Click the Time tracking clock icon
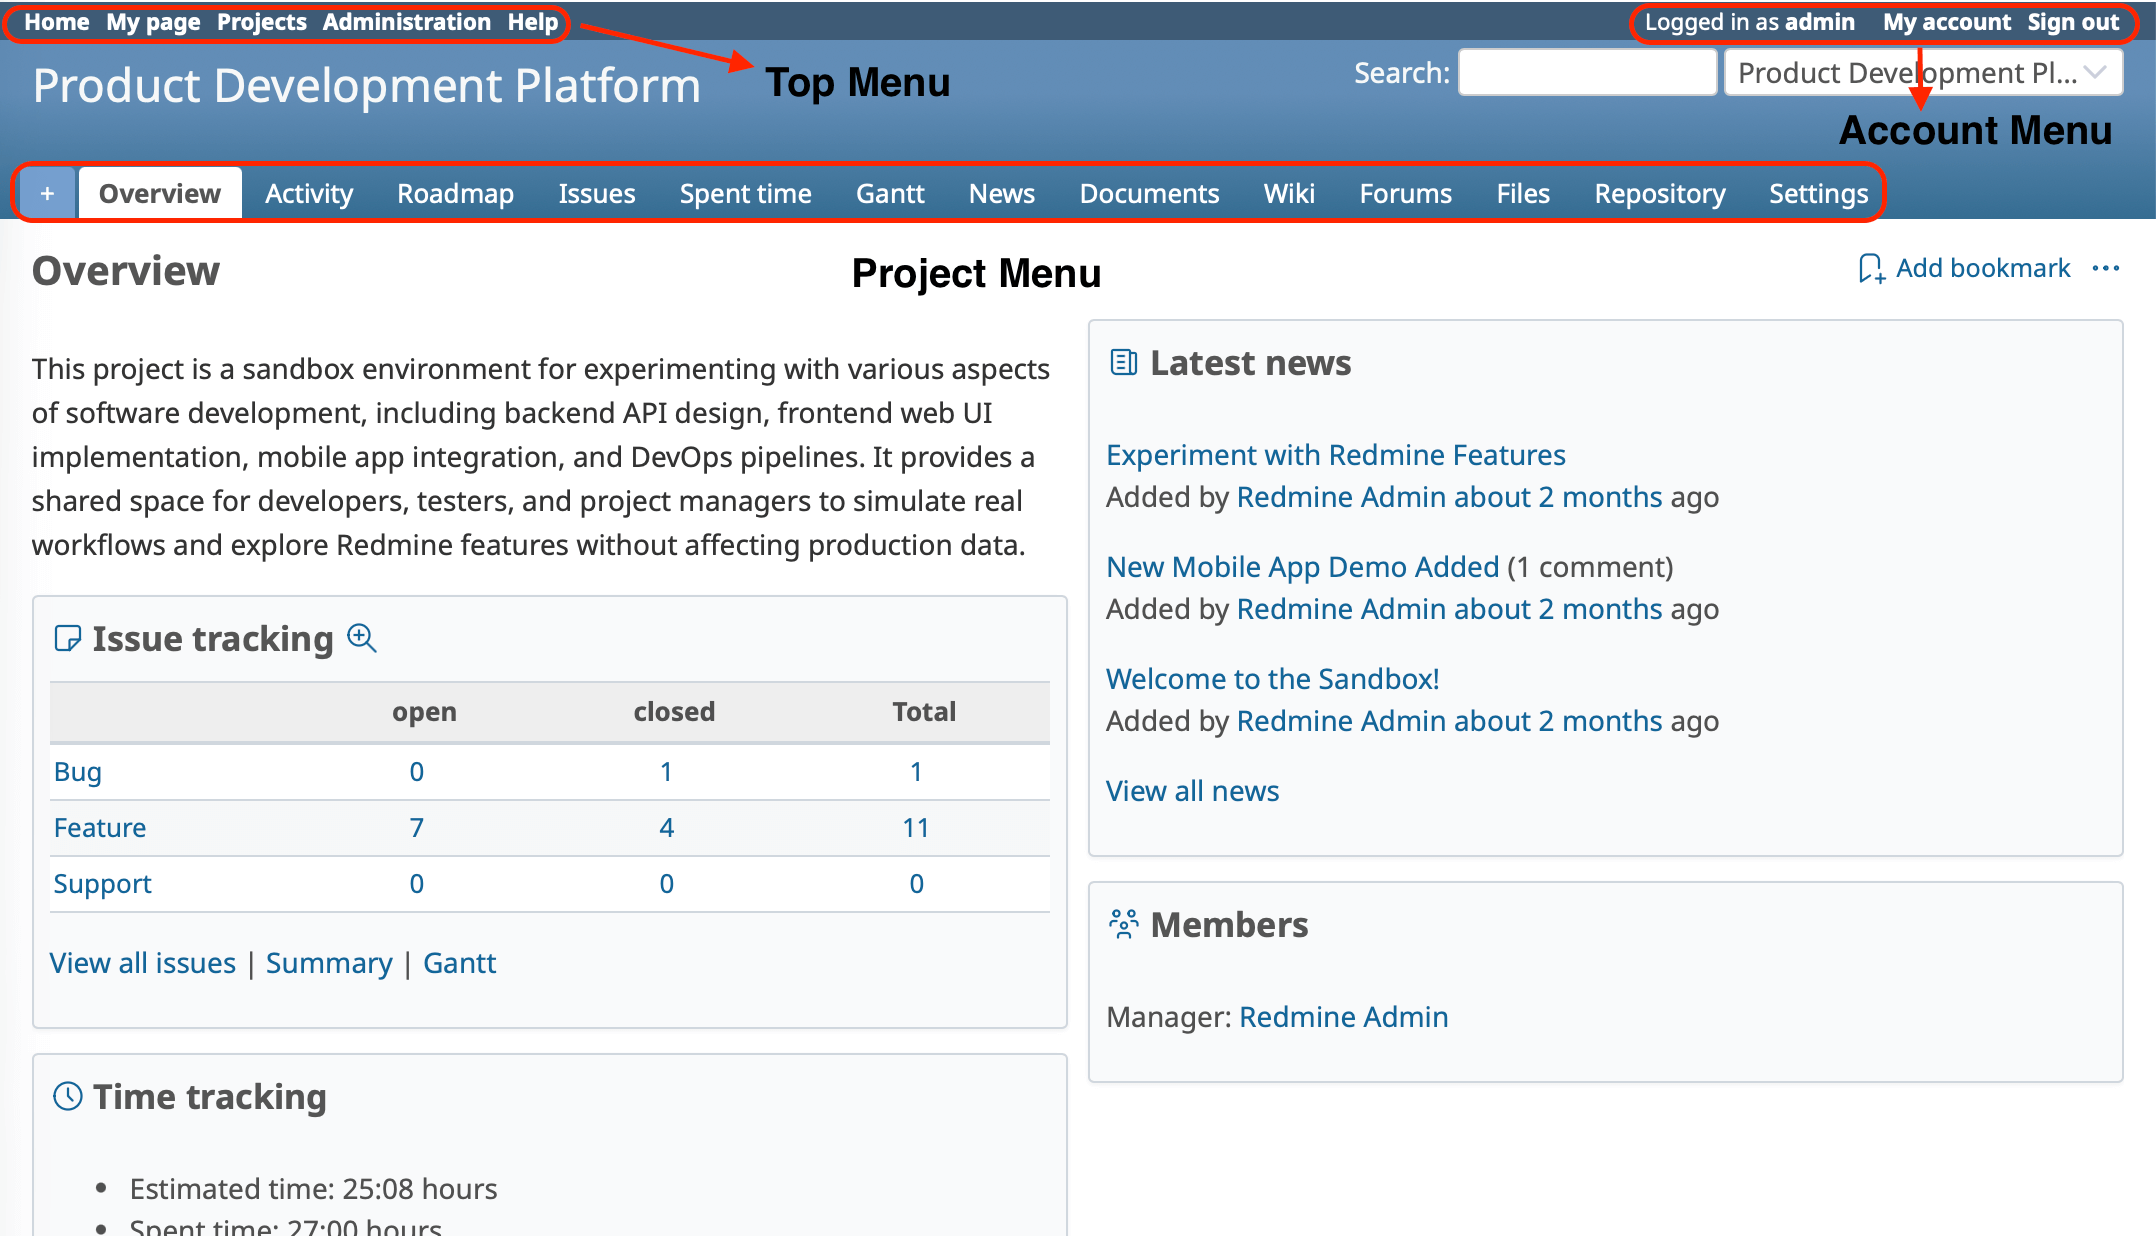Viewport: 2156px width, 1236px height. pyautogui.click(x=66, y=1096)
